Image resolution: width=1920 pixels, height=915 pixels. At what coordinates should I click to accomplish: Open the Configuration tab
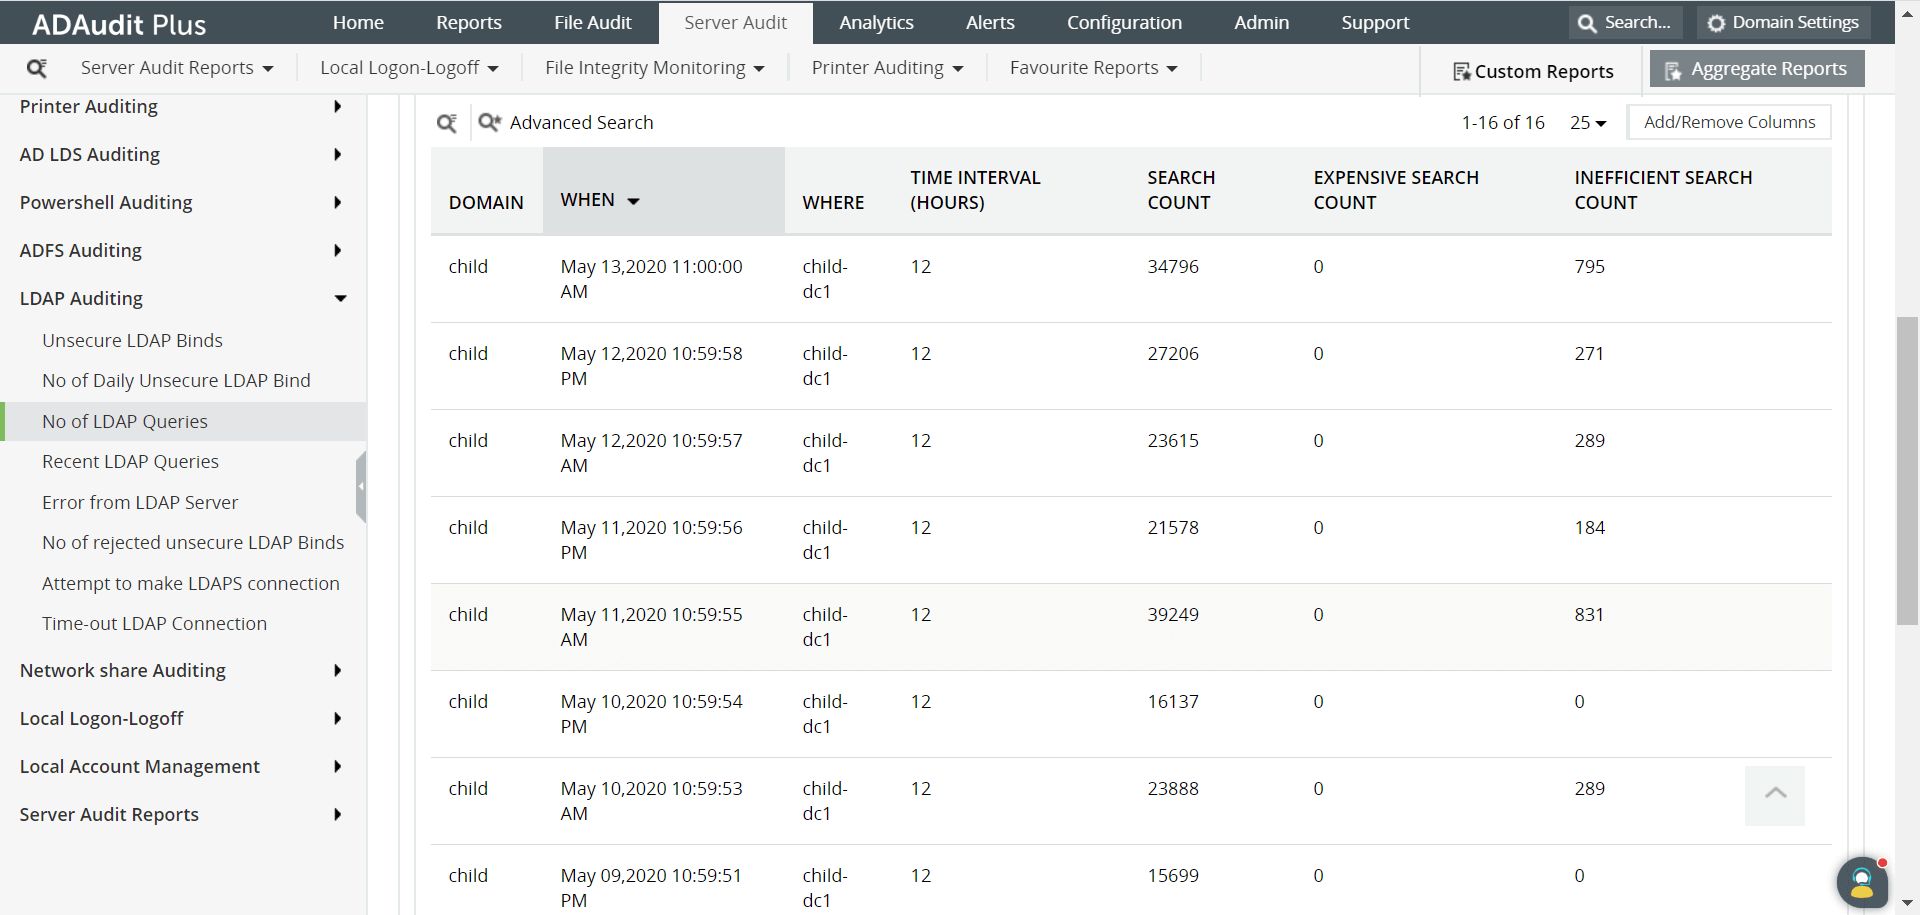pyautogui.click(x=1124, y=22)
